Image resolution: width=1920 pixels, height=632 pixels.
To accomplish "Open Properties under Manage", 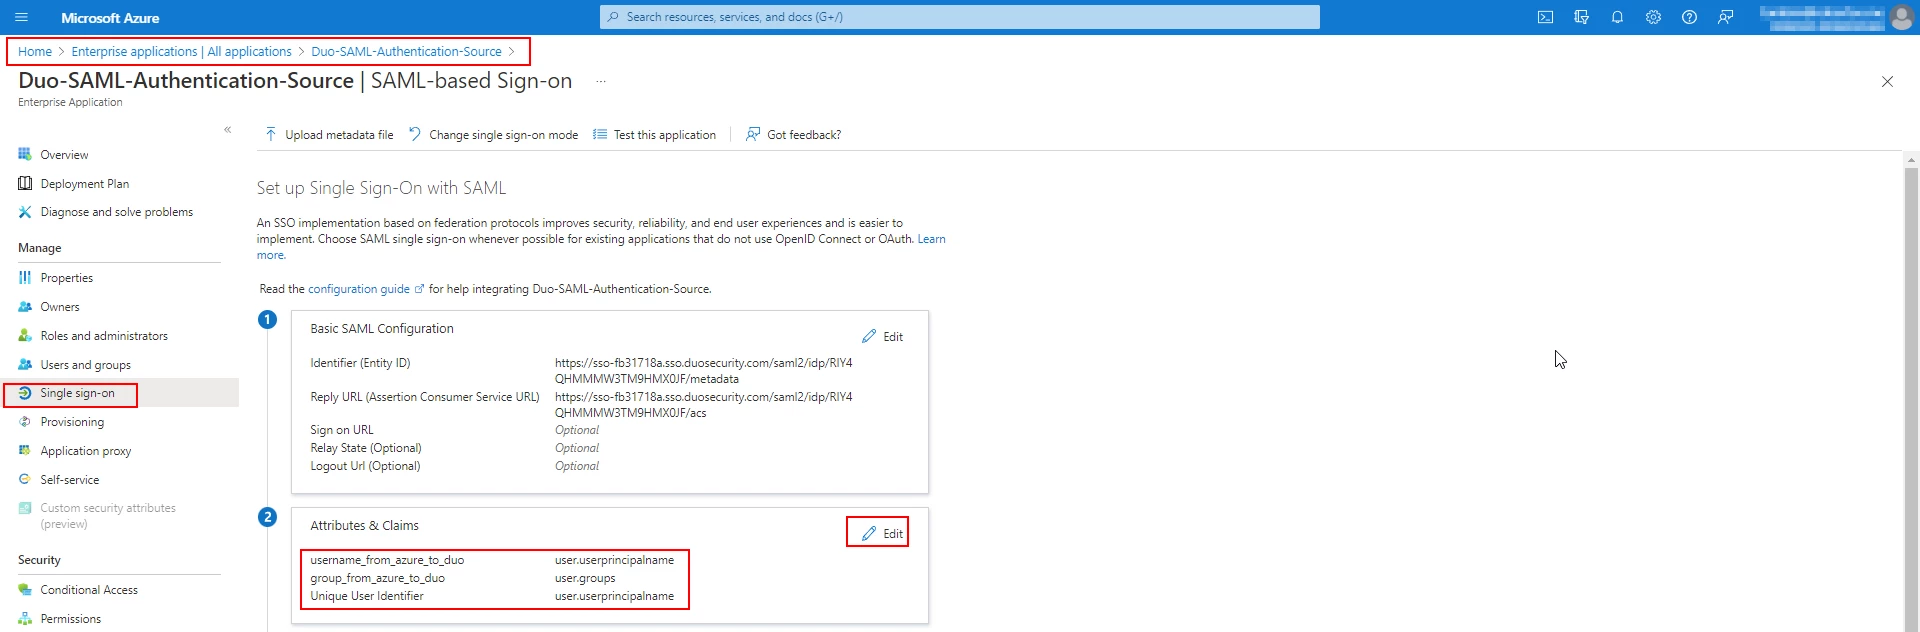I will click(x=66, y=278).
